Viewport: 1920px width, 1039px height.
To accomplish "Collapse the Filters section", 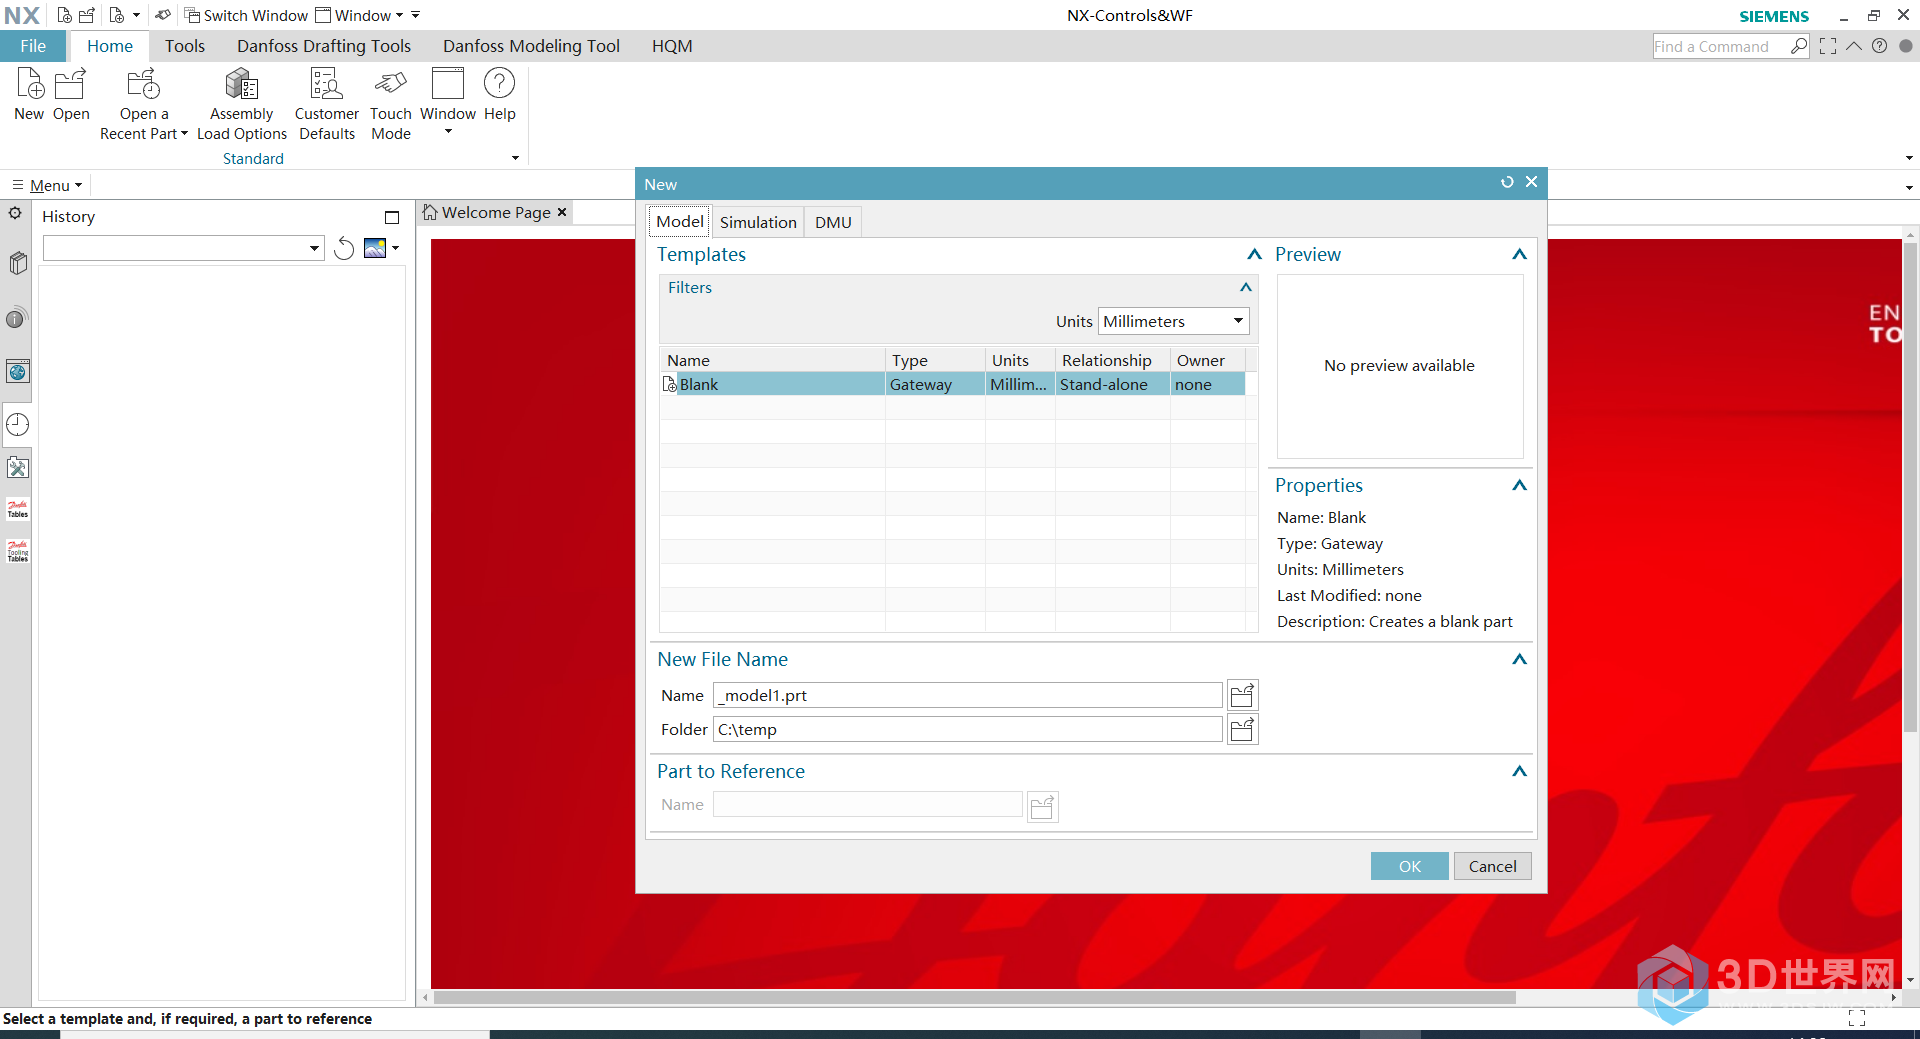I will pyautogui.click(x=1246, y=287).
